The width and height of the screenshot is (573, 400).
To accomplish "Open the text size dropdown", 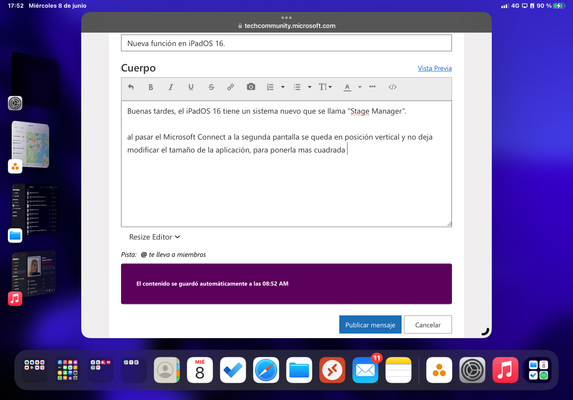I will pos(325,87).
